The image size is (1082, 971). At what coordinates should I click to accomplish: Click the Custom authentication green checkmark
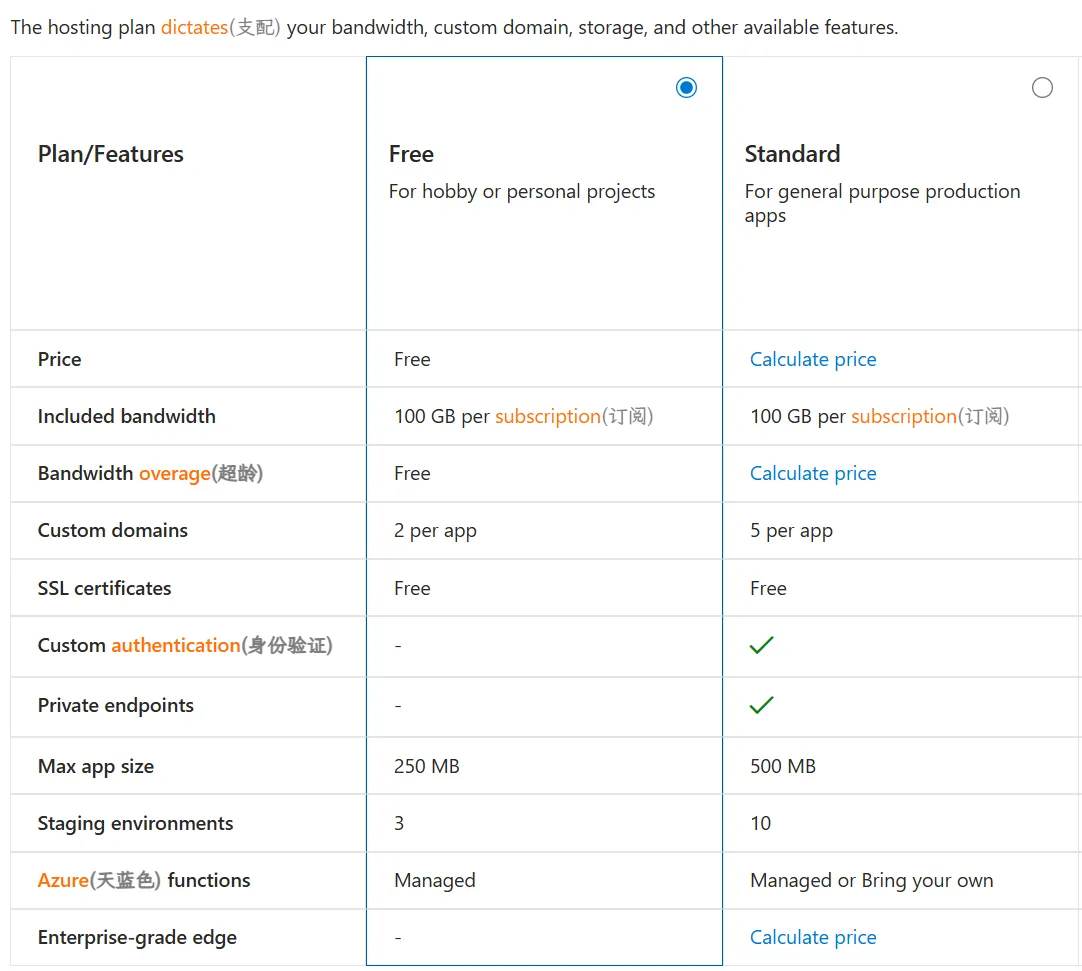click(761, 646)
